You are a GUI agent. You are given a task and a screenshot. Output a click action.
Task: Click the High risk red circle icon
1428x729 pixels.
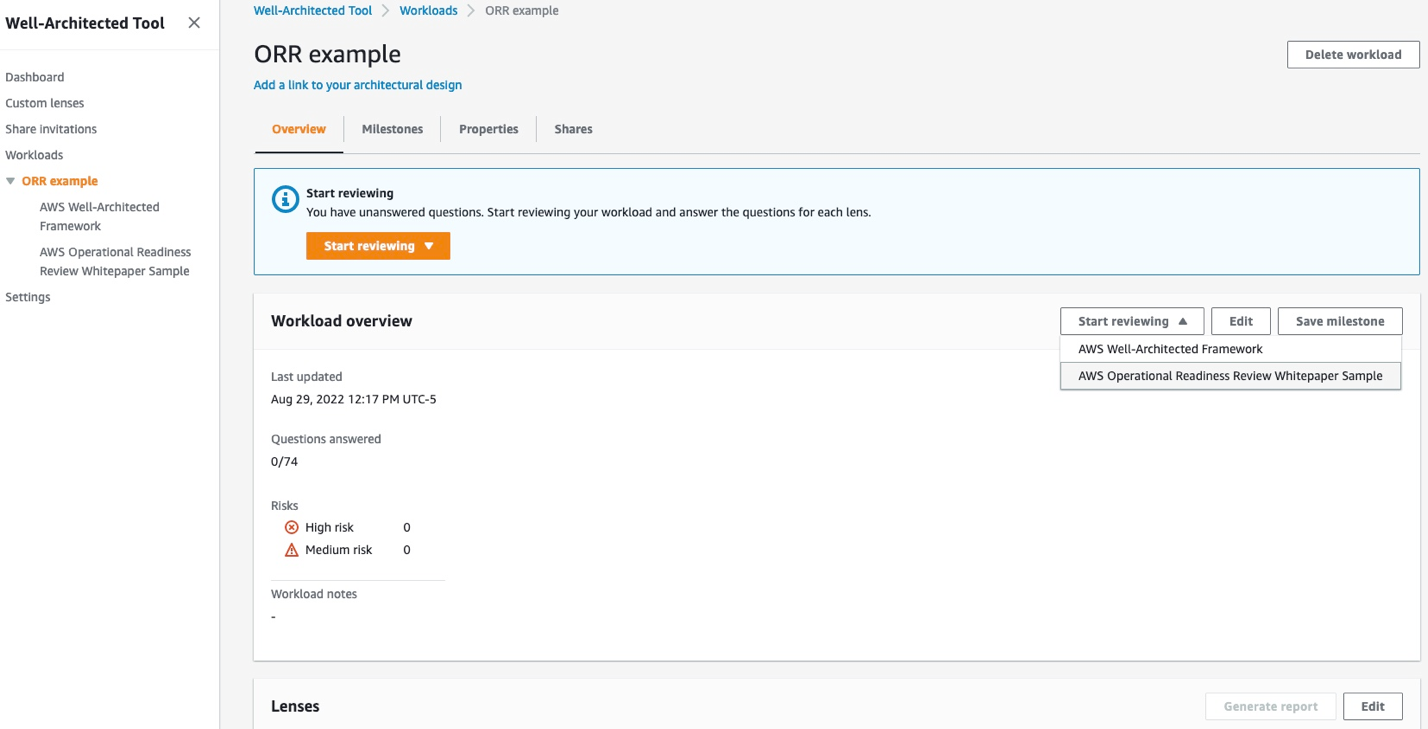pos(291,527)
